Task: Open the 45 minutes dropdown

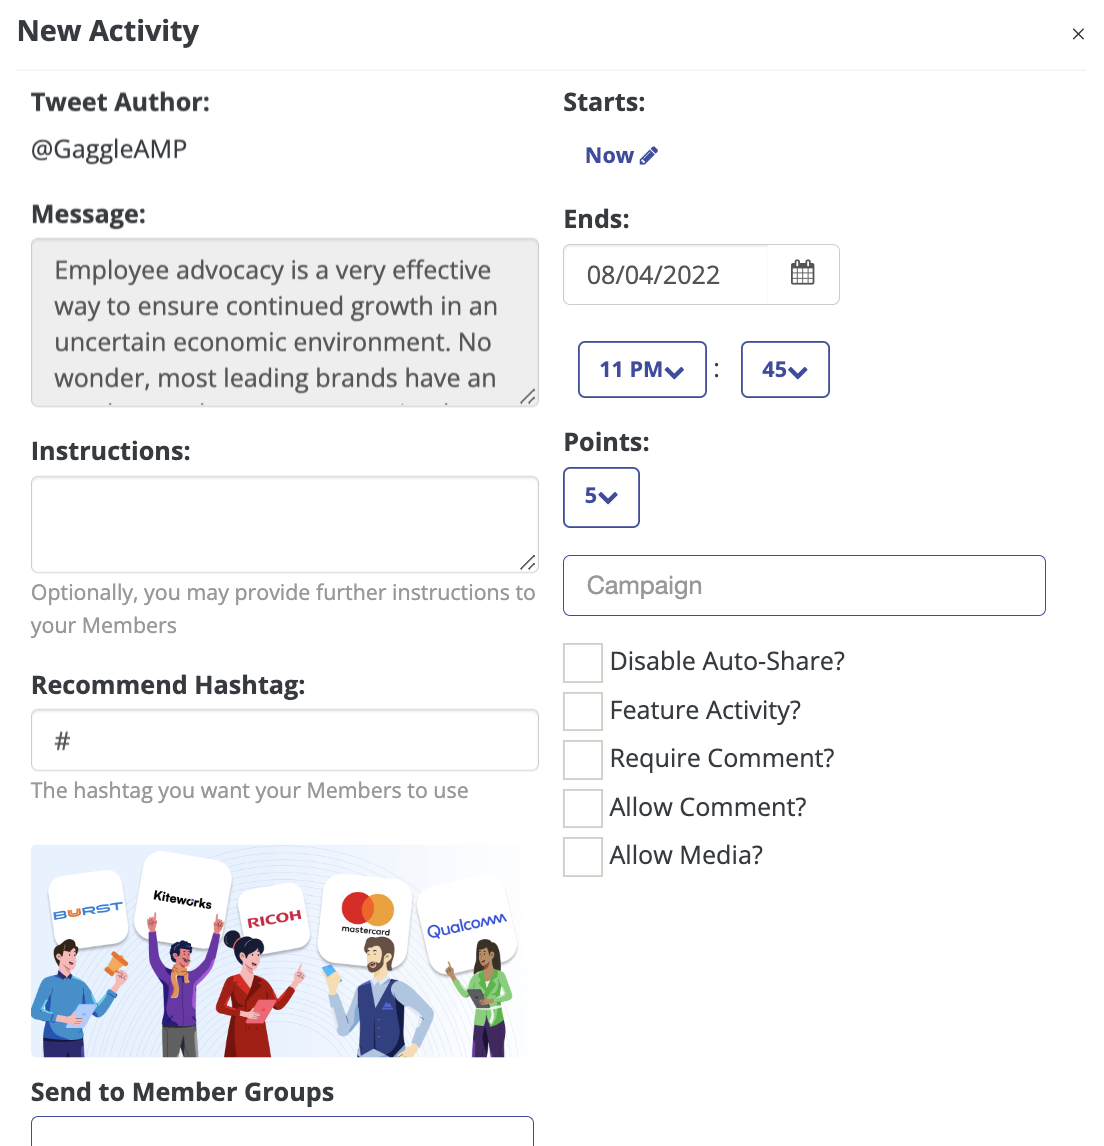Action: [x=785, y=370]
